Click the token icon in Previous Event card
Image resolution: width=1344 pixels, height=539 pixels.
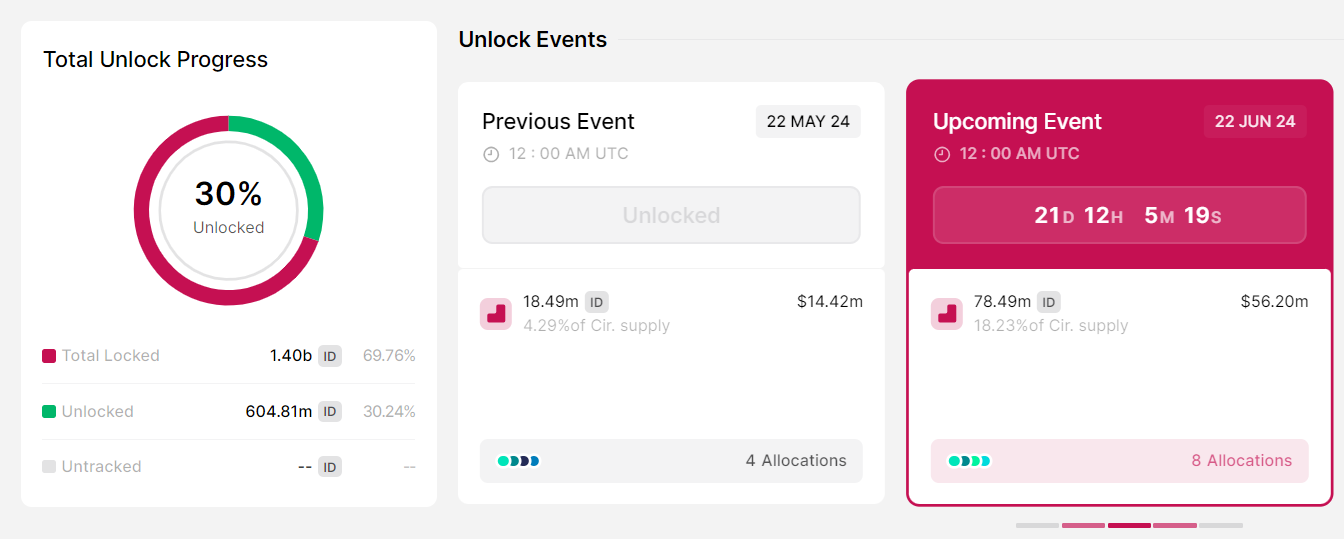click(496, 313)
